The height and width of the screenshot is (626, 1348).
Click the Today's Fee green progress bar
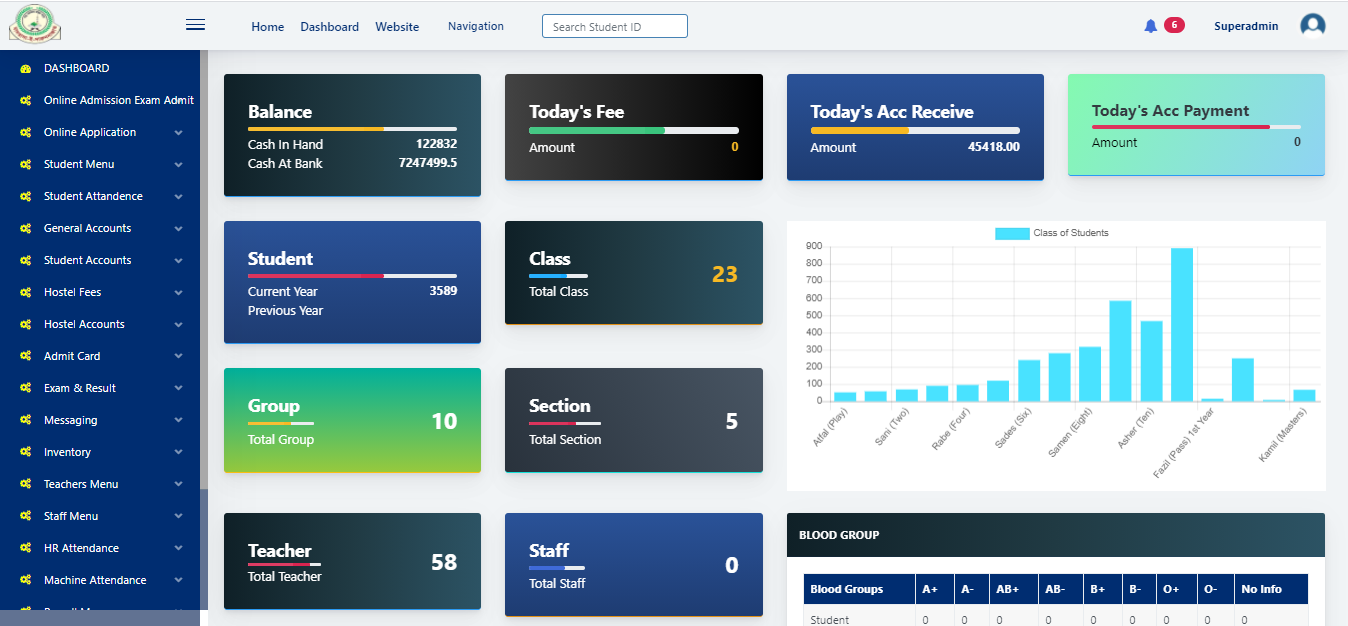click(x=597, y=130)
